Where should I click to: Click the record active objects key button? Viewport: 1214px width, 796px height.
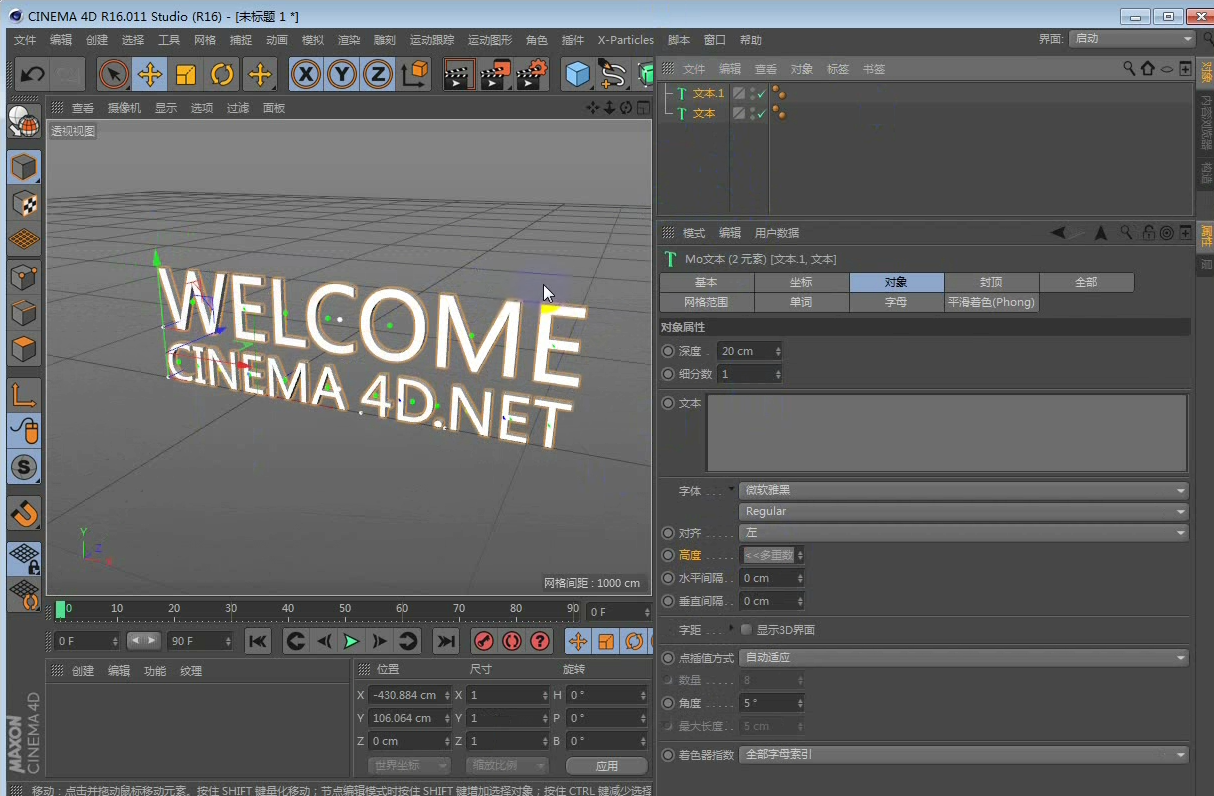pyautogui.click(x=484, y=641)
